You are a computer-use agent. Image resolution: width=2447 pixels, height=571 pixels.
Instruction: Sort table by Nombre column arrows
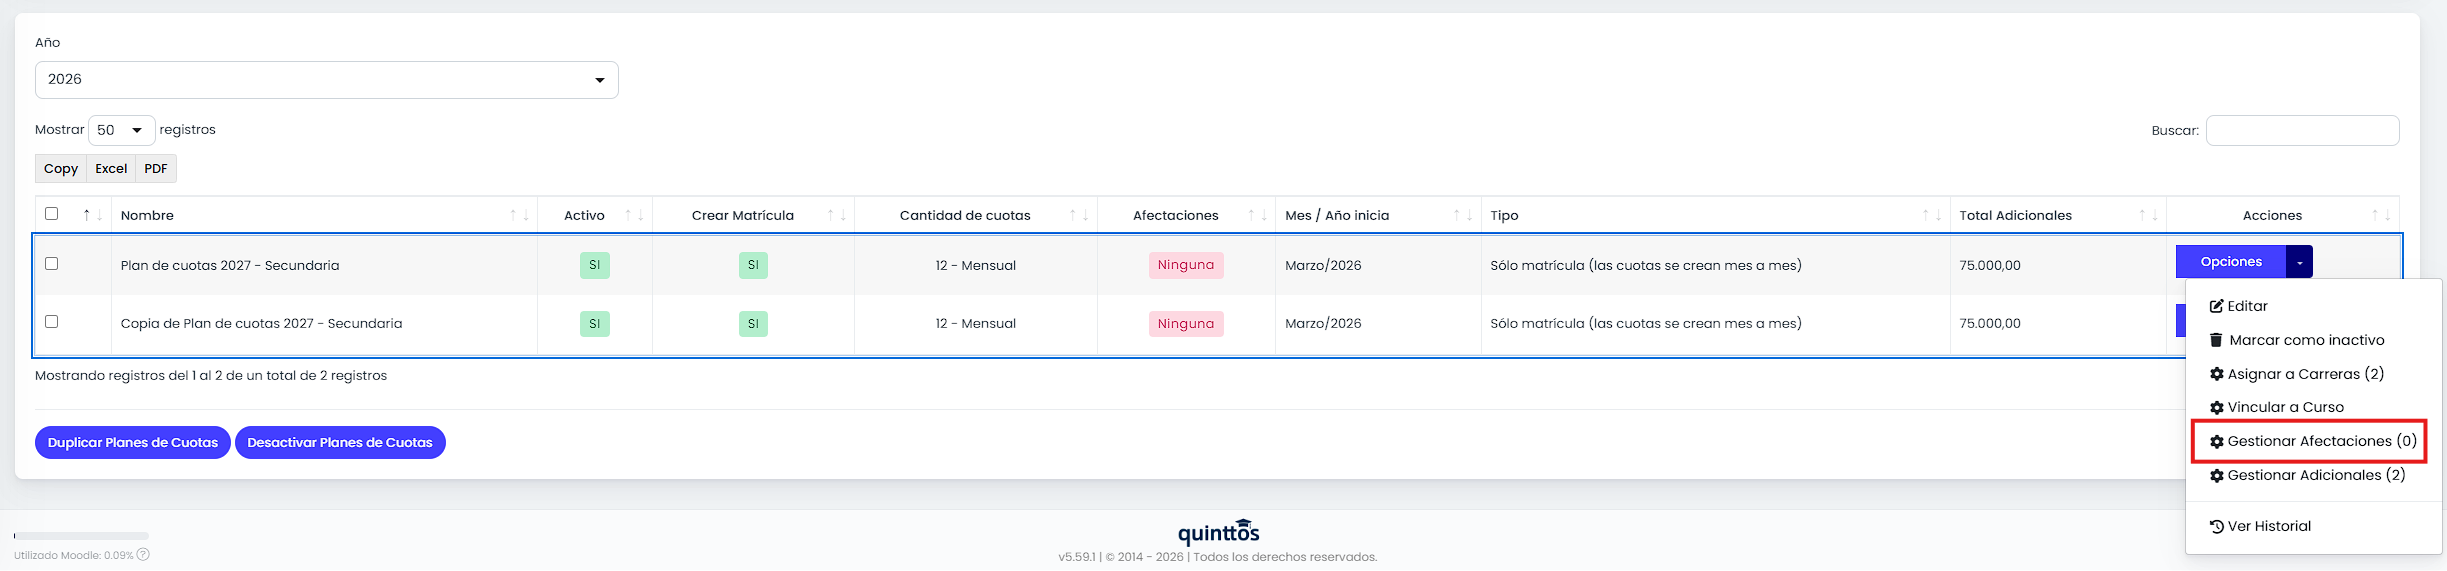pyautogui.click(x=519, y=215)
